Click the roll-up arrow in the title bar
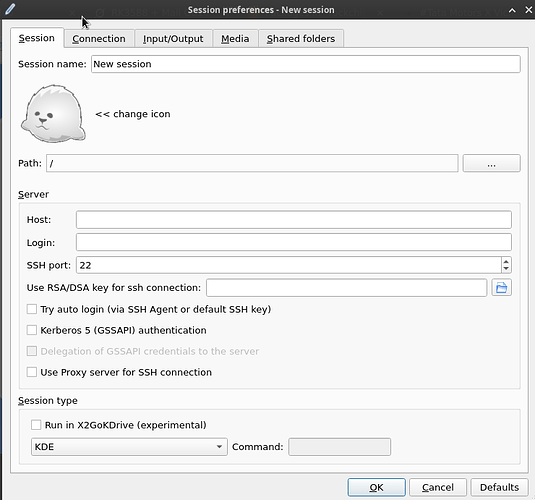This screenshot has height=500, width=535. [512, 10]
